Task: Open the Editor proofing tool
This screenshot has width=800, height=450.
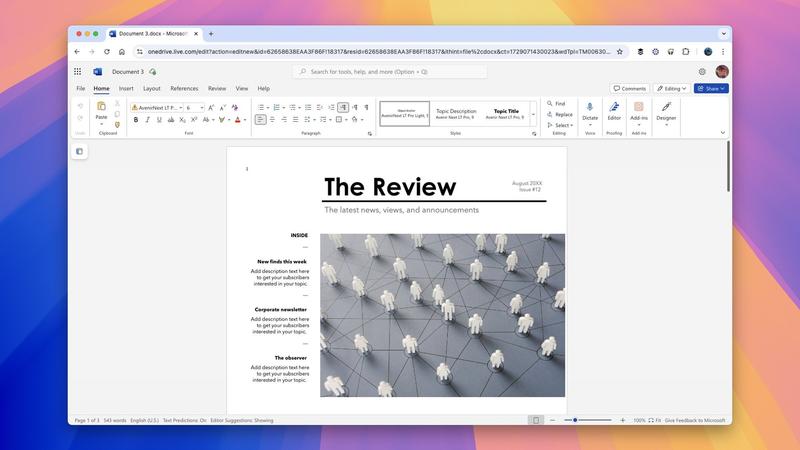Action: (x=614, y=107)
